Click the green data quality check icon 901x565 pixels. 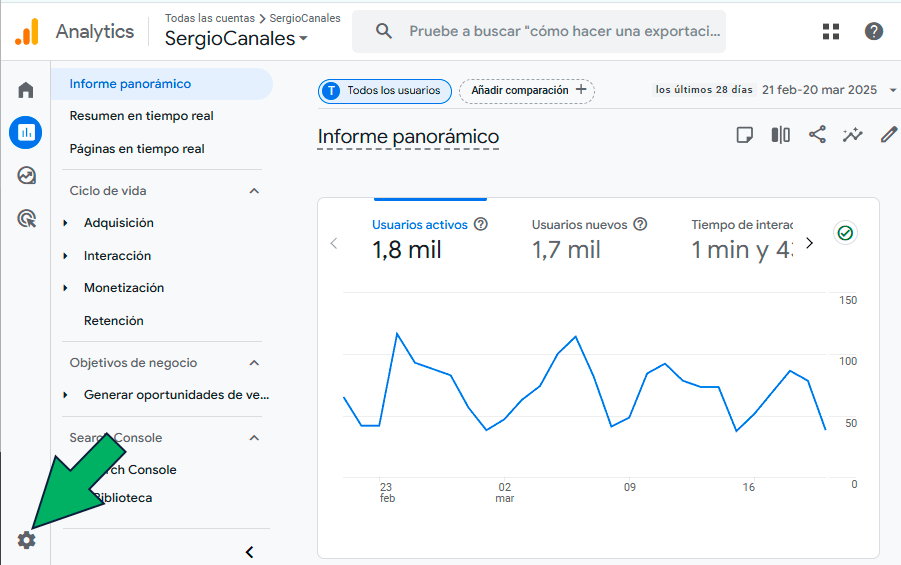pos(846,233)
